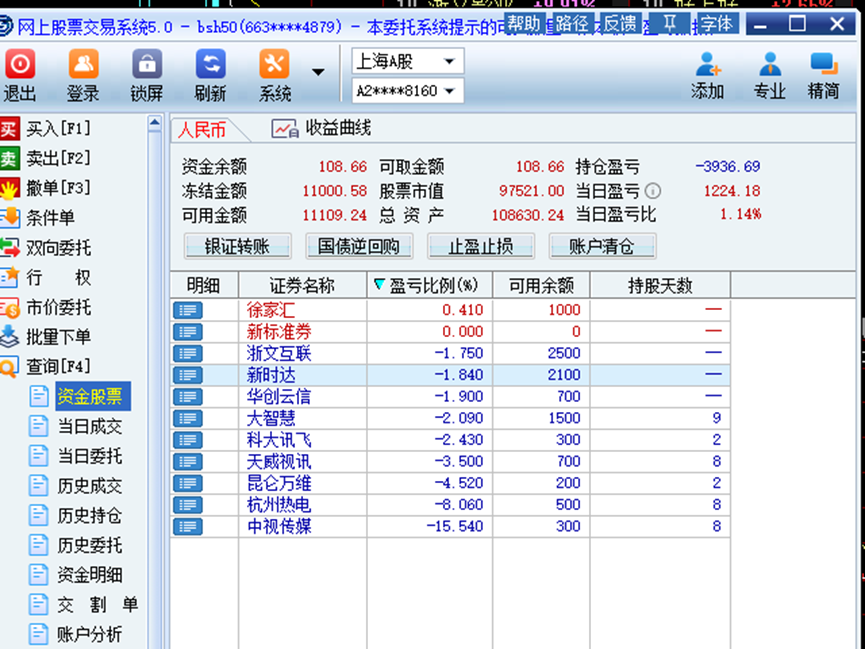Expand arrow next to 系统 toolbar
The height and width of the screenshot is (649, 865).
(318, 72)
